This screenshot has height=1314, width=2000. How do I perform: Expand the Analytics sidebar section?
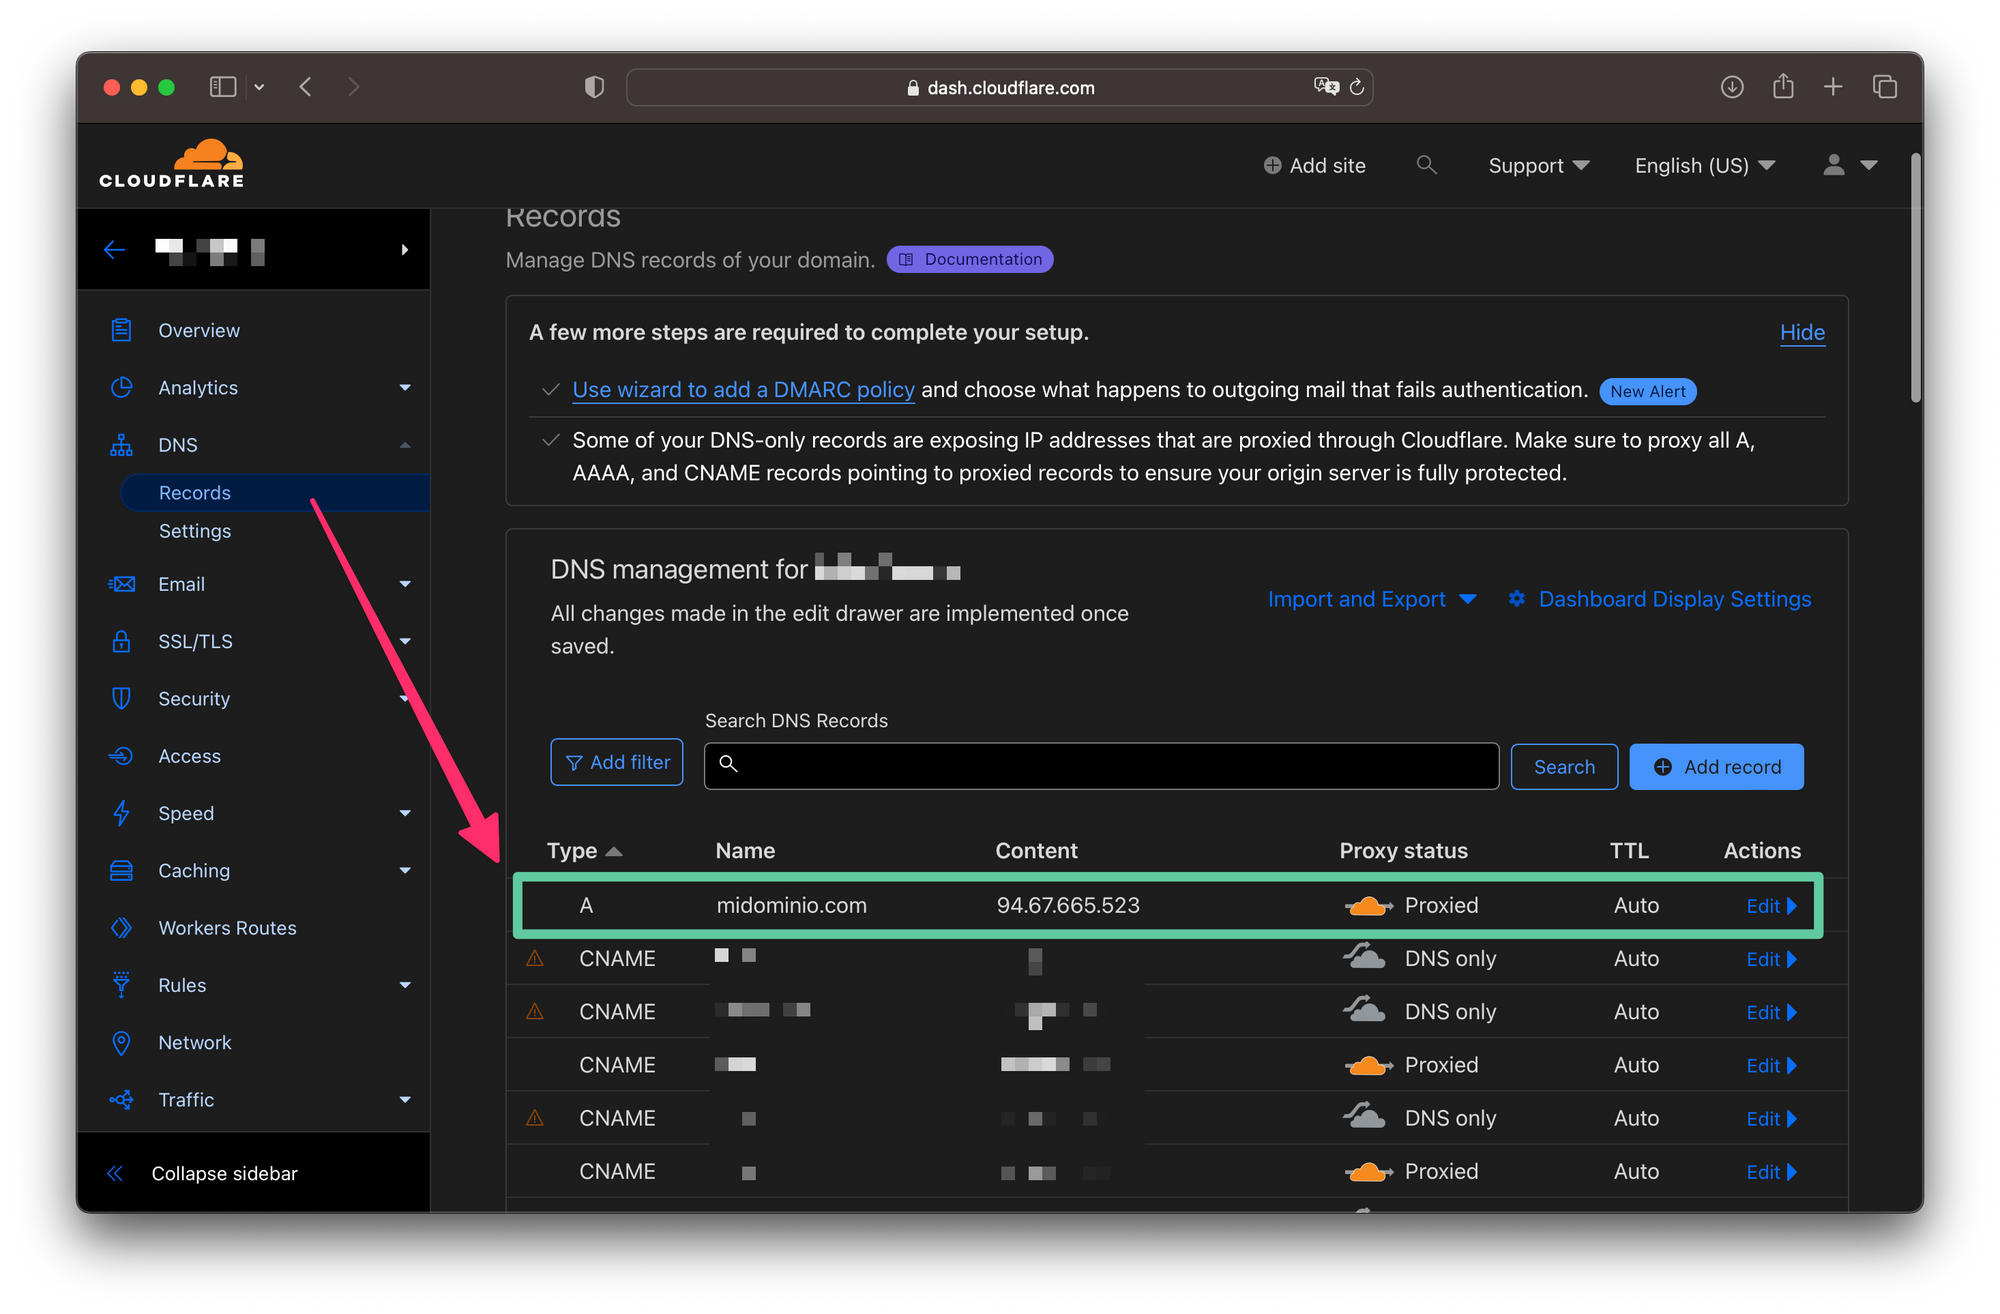405,388
